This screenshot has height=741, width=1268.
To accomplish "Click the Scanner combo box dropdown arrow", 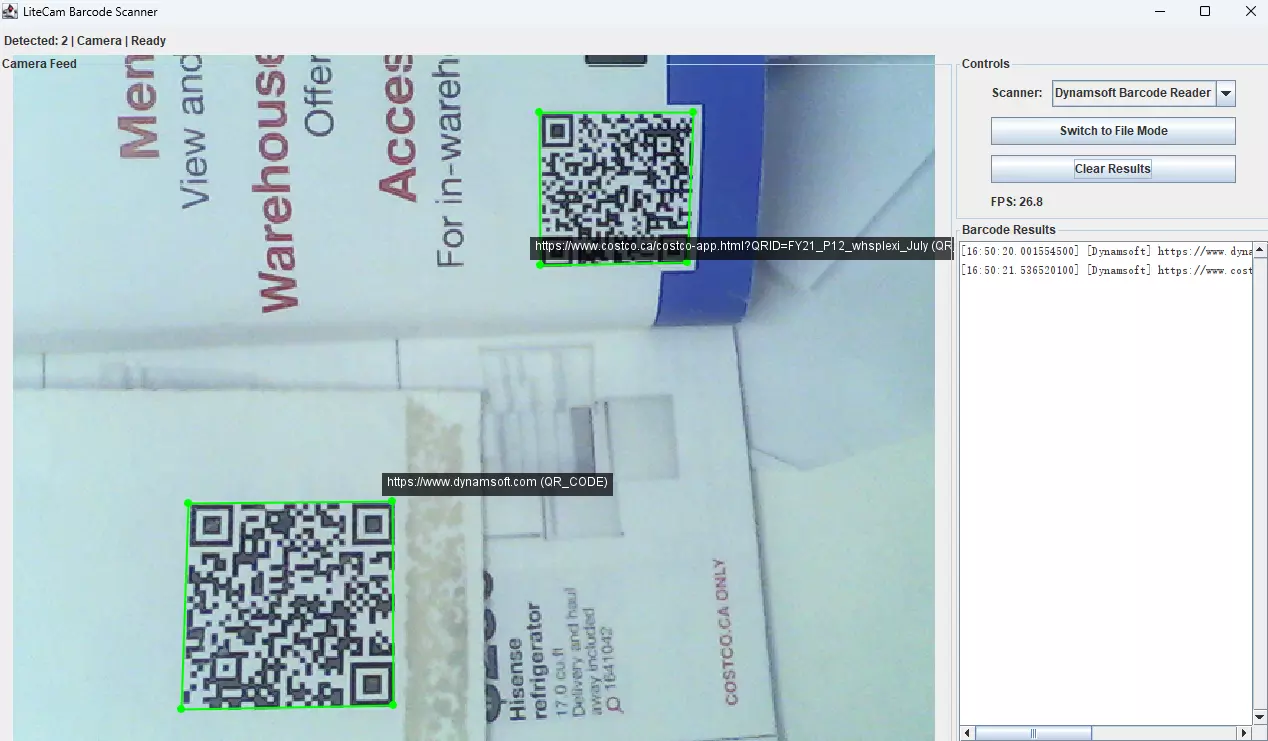I will (1226, 92).
